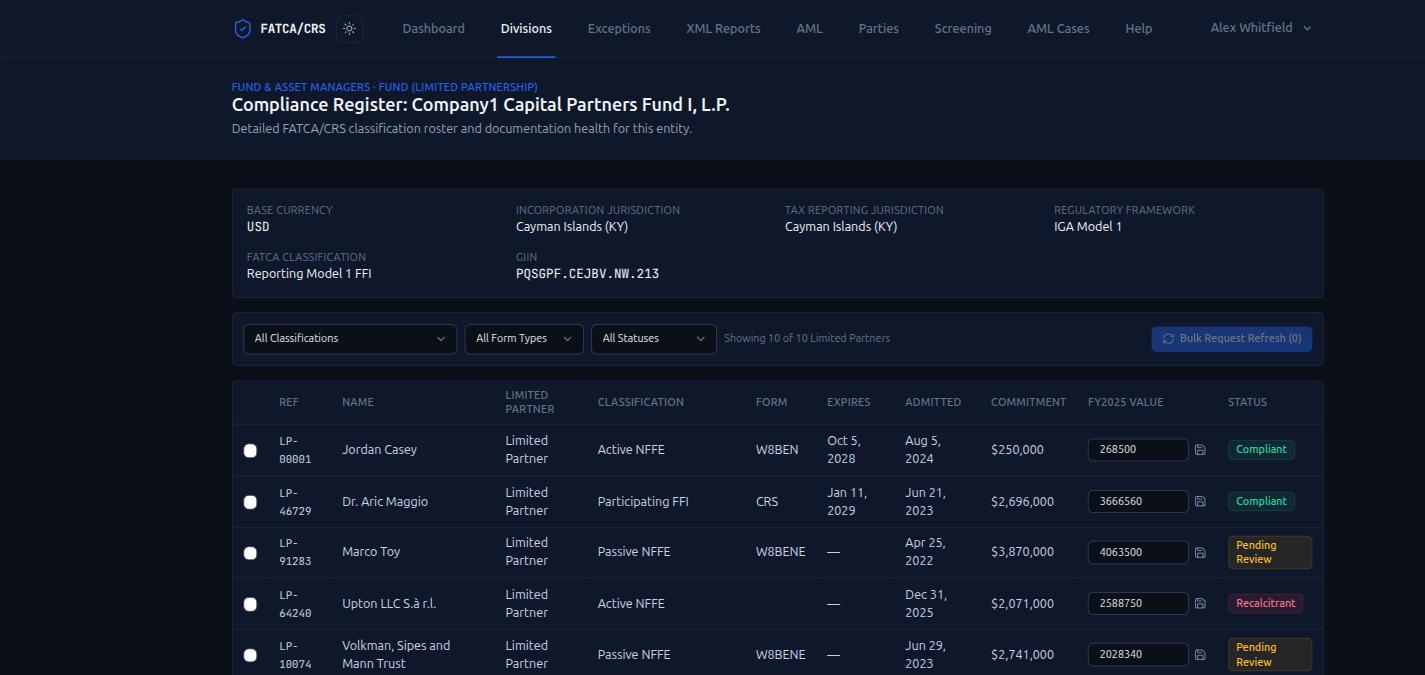Edit the FY2025 value field showing 3666560
1425x675 pixels.
pos(1138,502)
